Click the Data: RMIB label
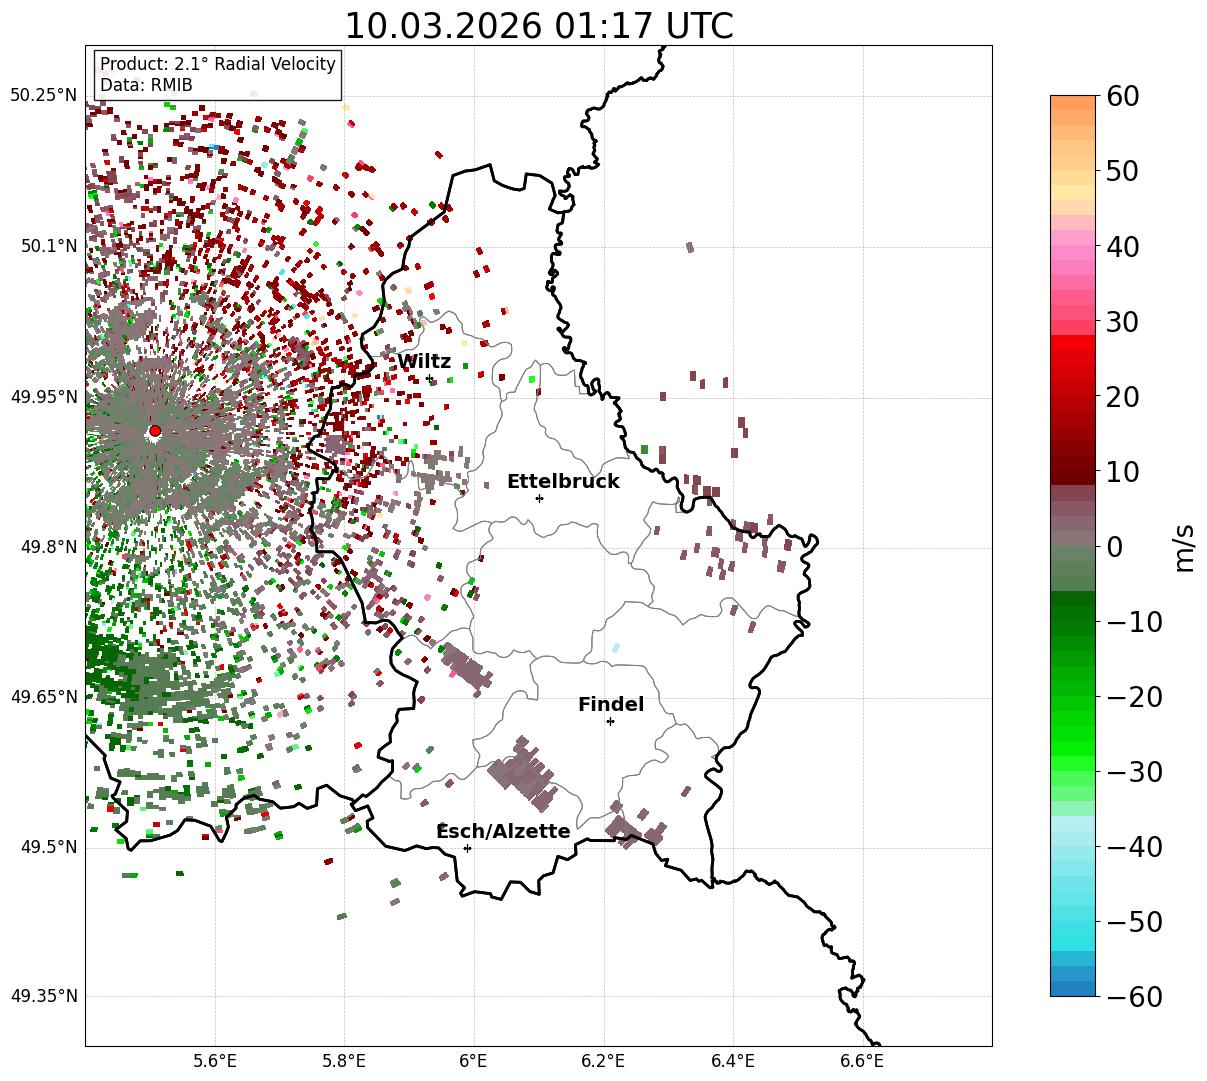The width and height of the screenshot is (1207, 1081). click(x=146, y=86)
